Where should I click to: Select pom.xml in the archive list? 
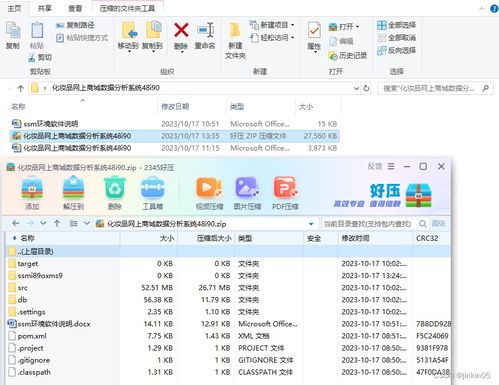click(229, 336)
